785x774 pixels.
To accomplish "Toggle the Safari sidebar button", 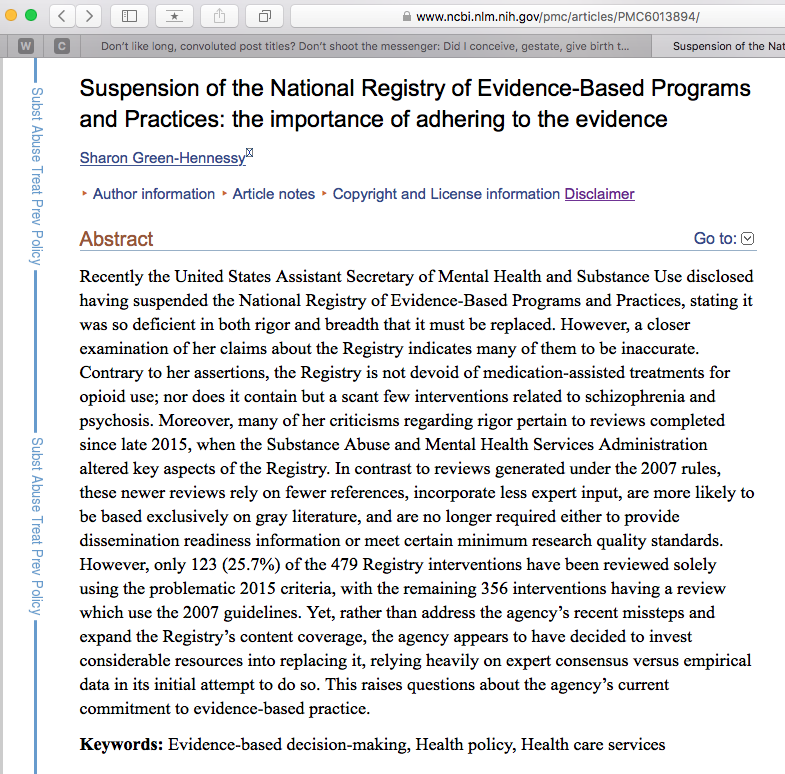I will pos(129,16).
